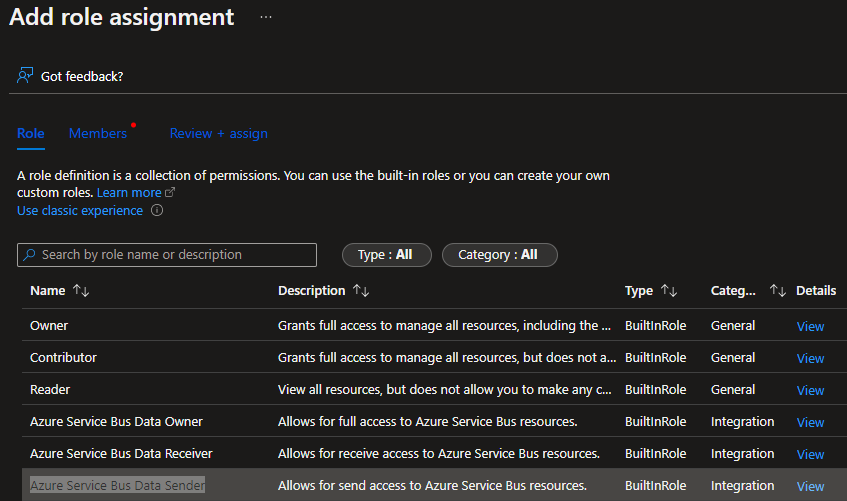Click Owner description 'Grants full access... including the'
Viewport: 847px width, 501px height.
444,325
